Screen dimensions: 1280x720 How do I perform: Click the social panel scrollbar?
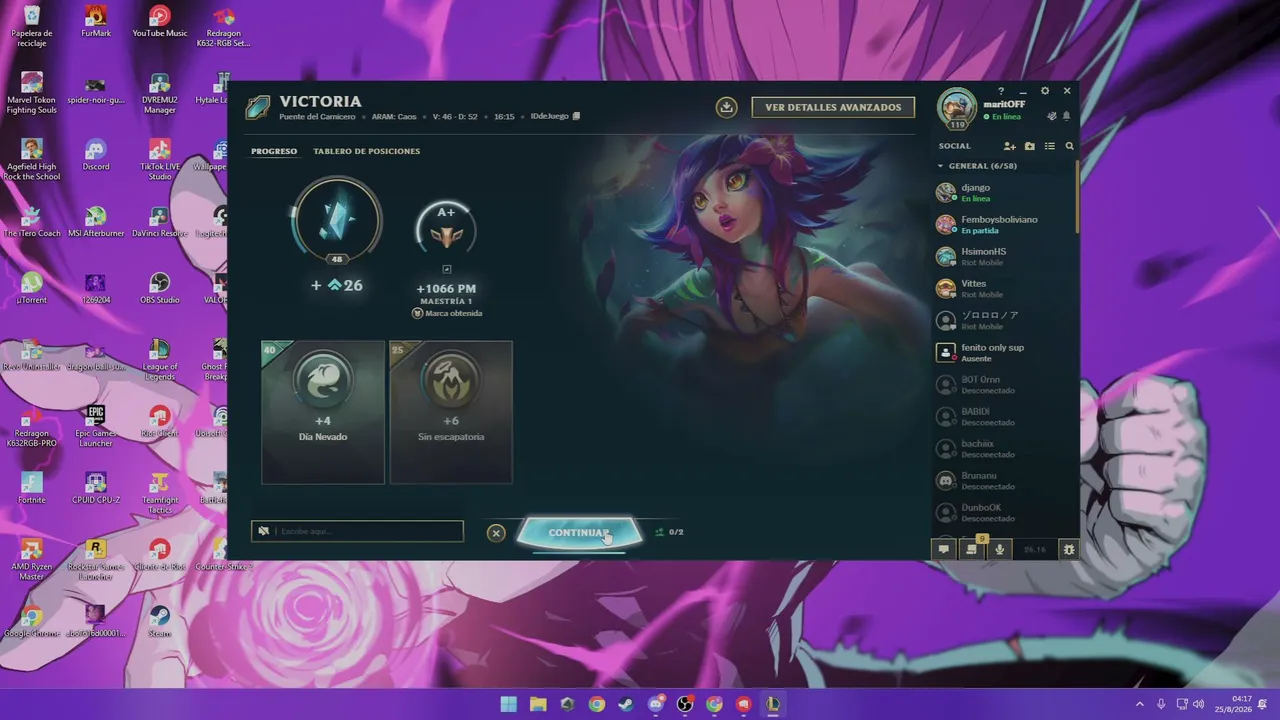pyautogui.click(x=1077, y=195)
